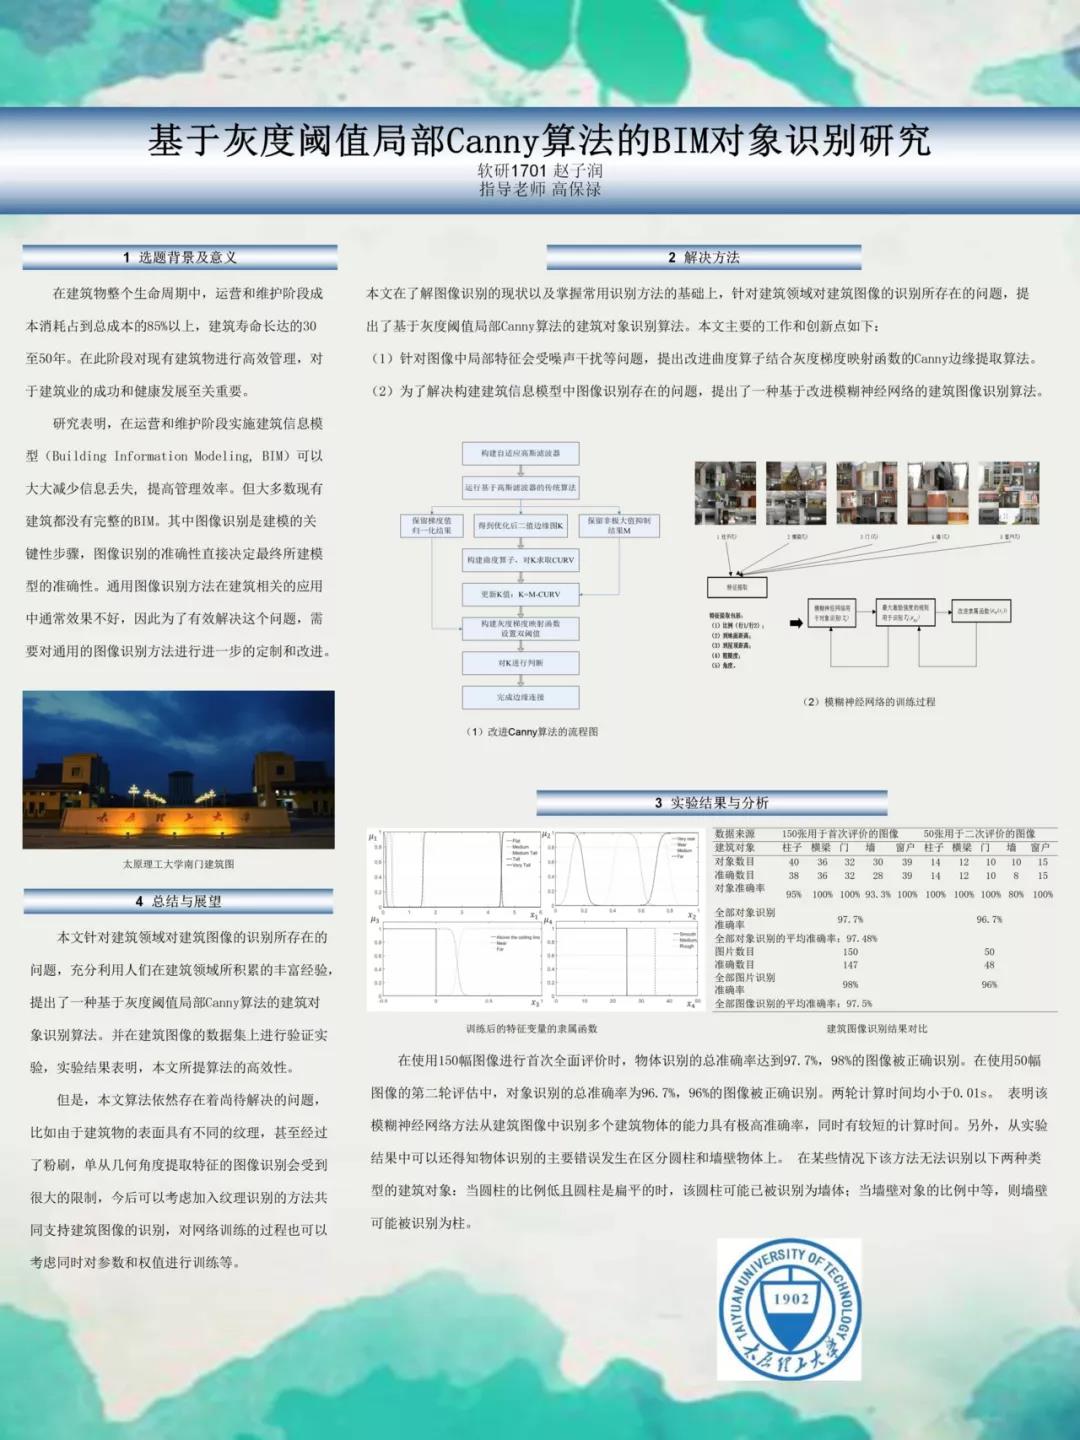Open section header 2 解决方法

pyautogui.click(x=703, y=257)
